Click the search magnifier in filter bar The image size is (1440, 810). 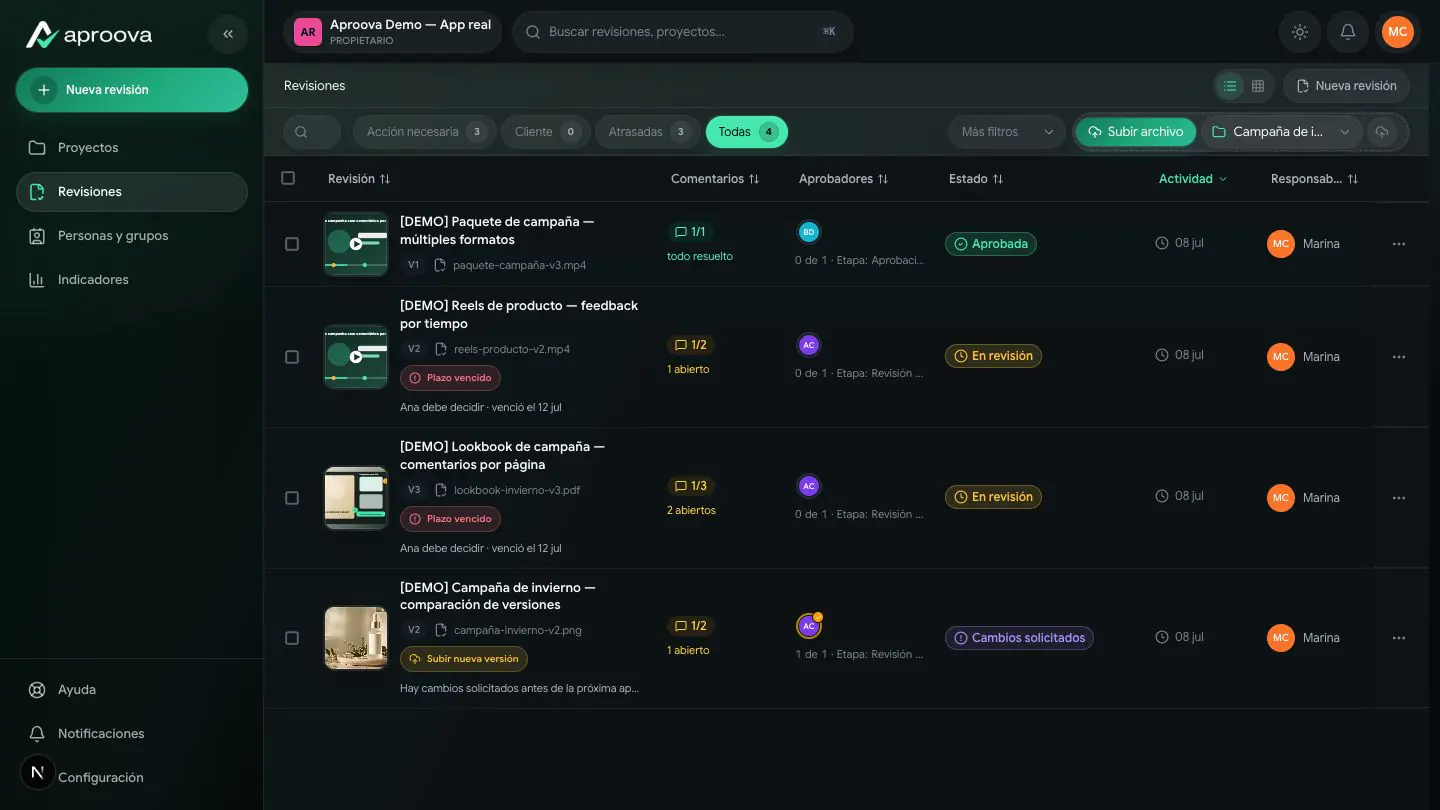pyautogui.click(x=301, y=132)
